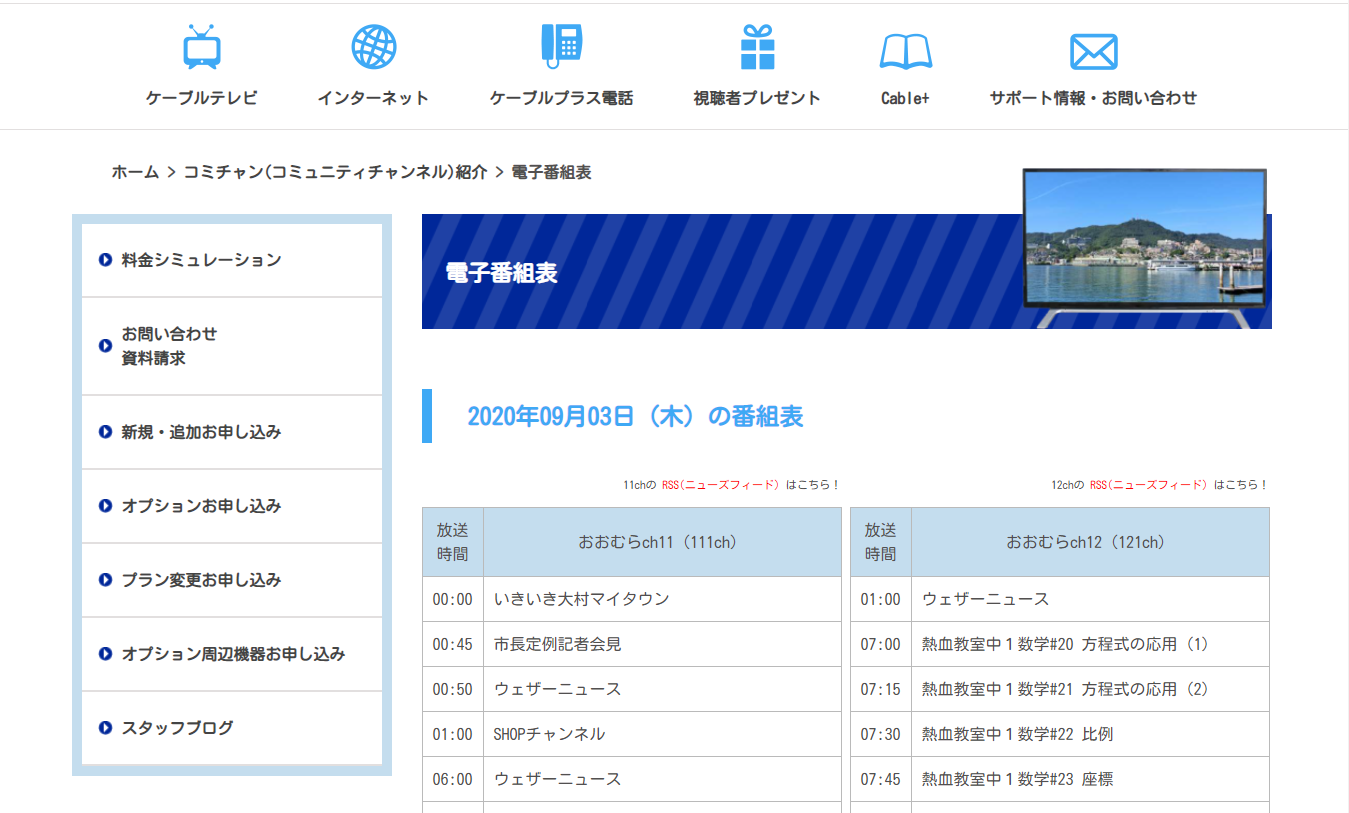Click arrow bullet beside オプションお申し込み
The width and height of the screenshot is (1349, 813).
pos(105,506)
